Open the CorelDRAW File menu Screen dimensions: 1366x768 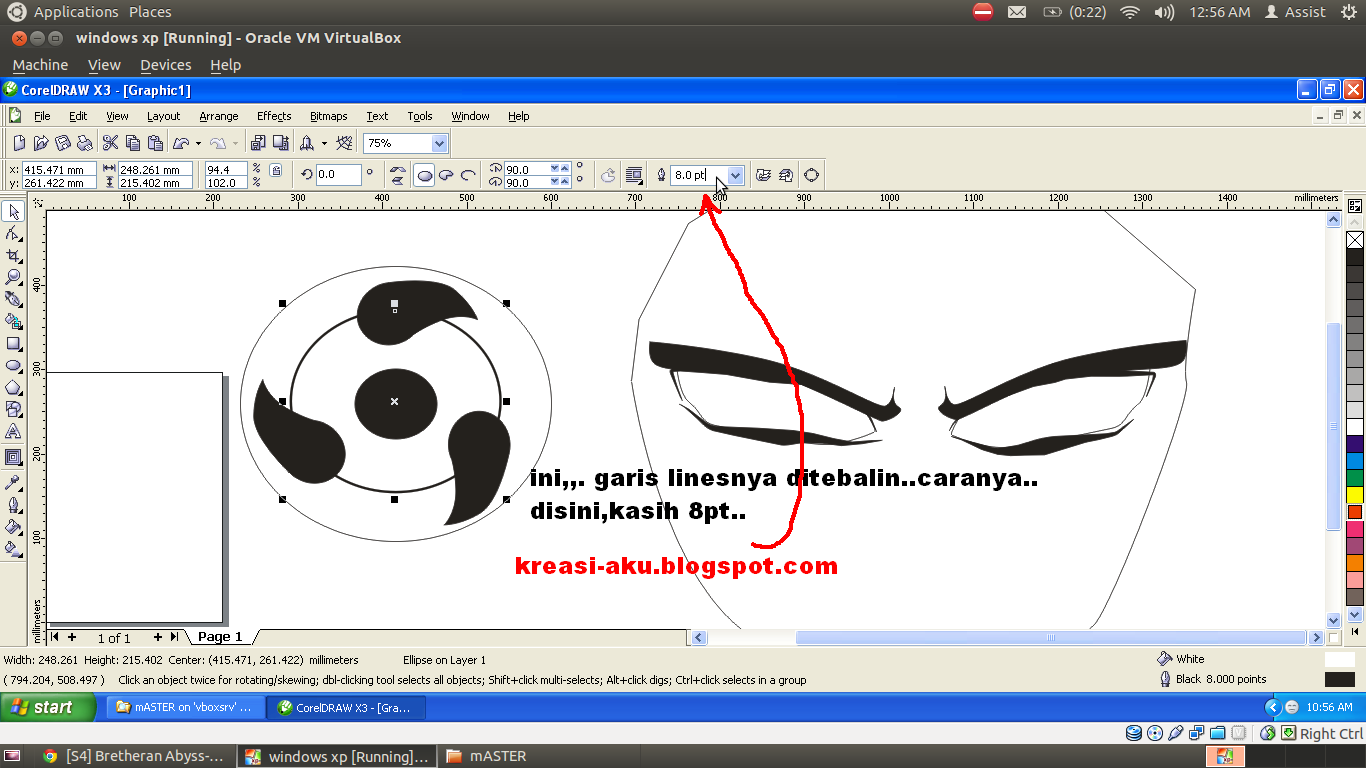[42, 116]
